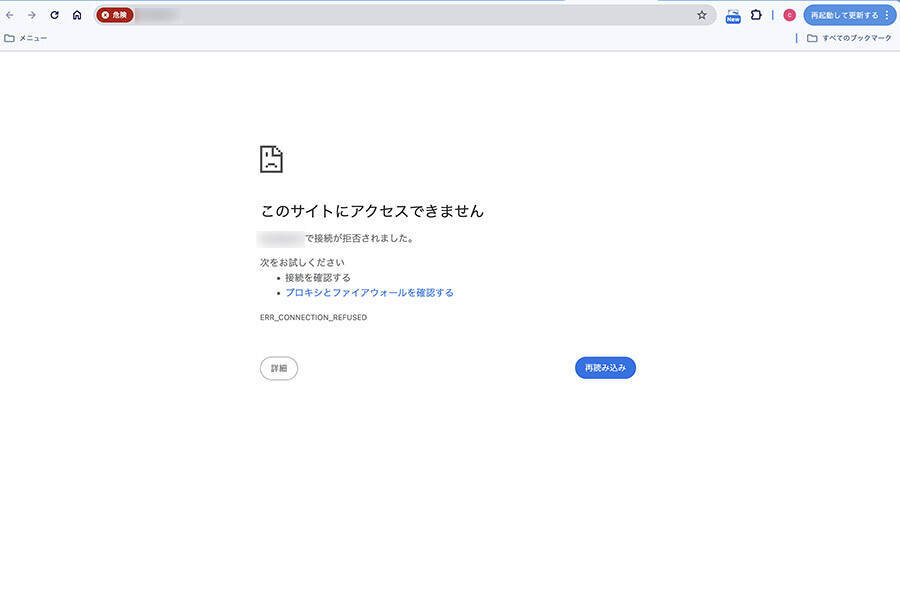The image size is (900, 590).
Task: Click the forward navigation arrow
Action: click(32, 15)
